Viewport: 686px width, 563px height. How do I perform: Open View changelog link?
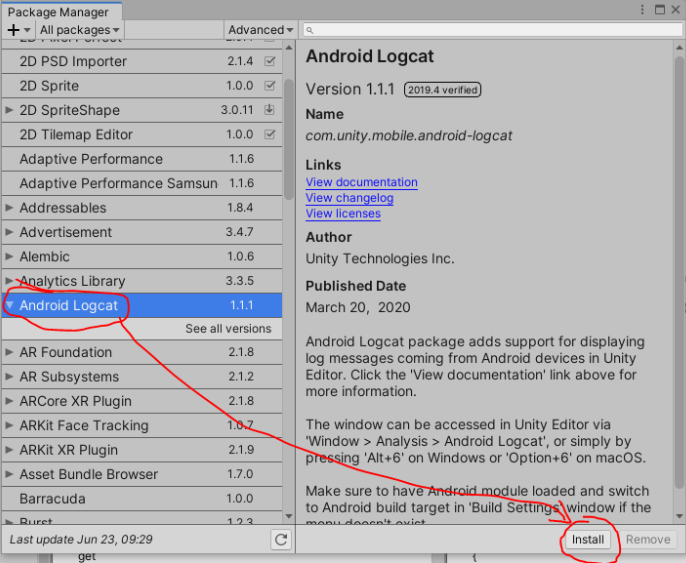point(350,198)
